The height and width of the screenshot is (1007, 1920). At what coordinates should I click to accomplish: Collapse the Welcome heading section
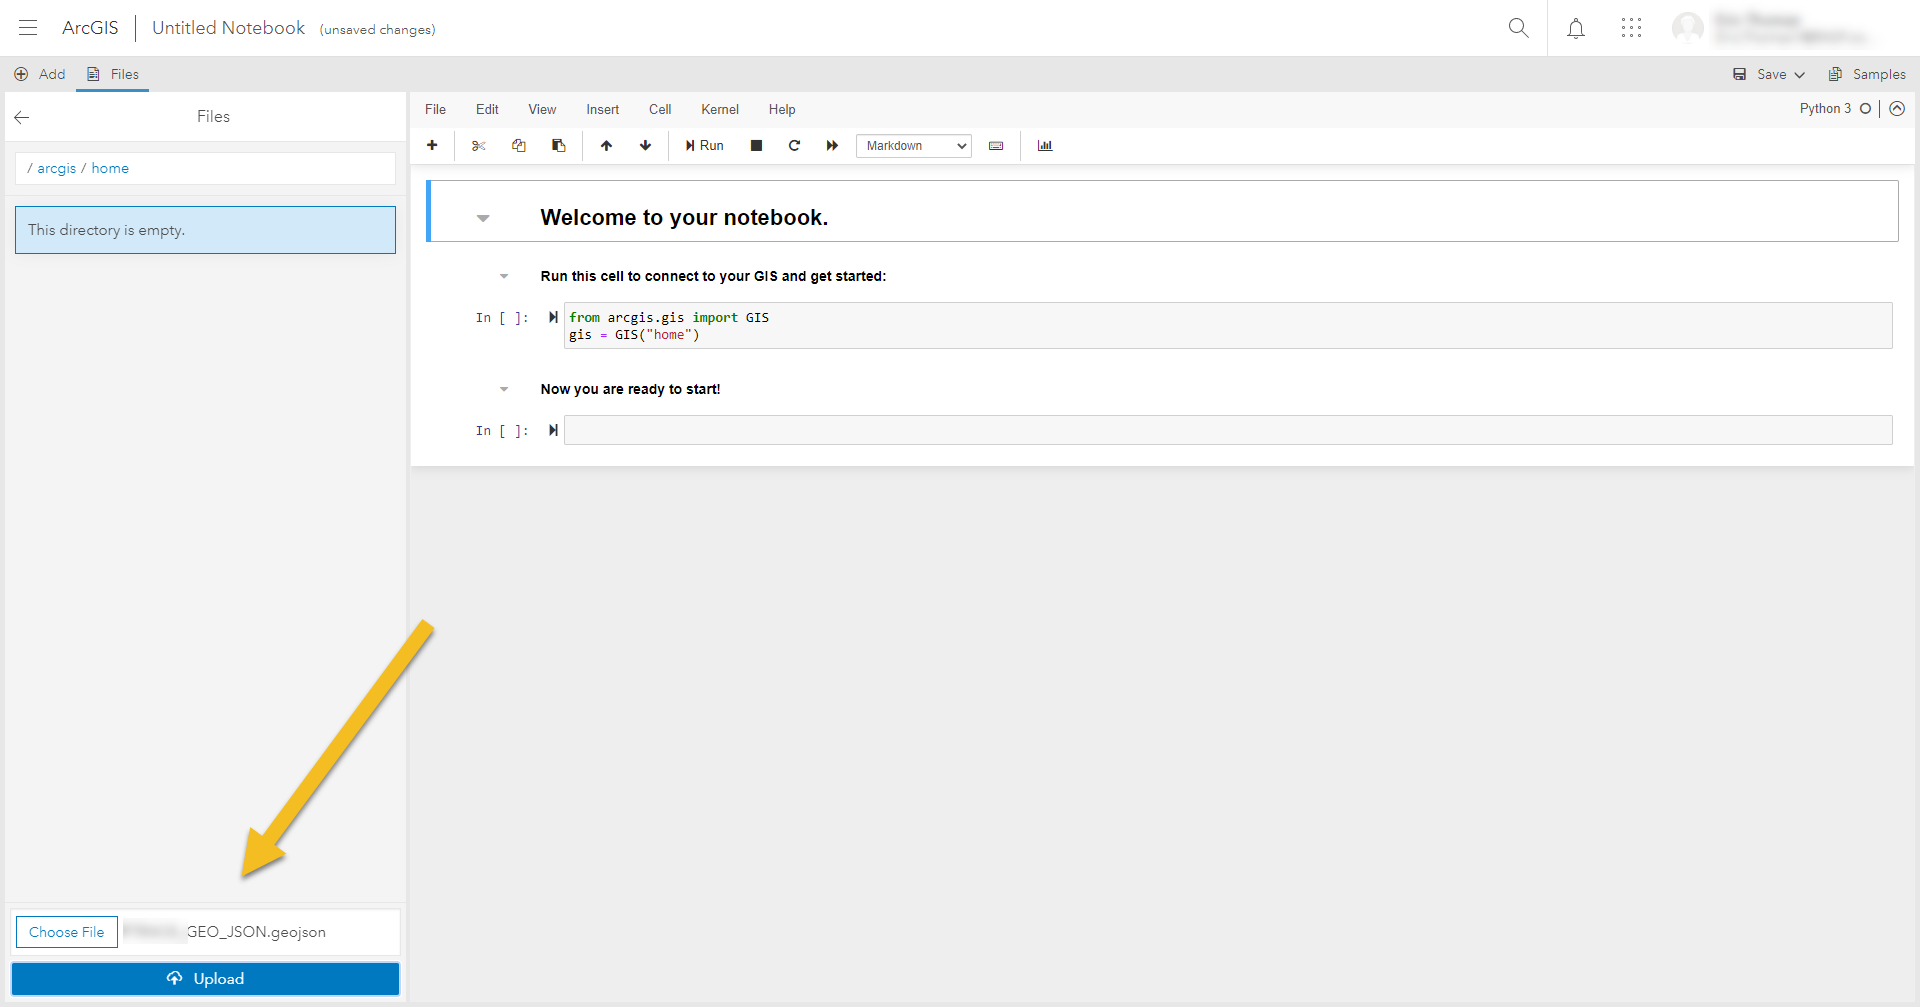point(483,218)
